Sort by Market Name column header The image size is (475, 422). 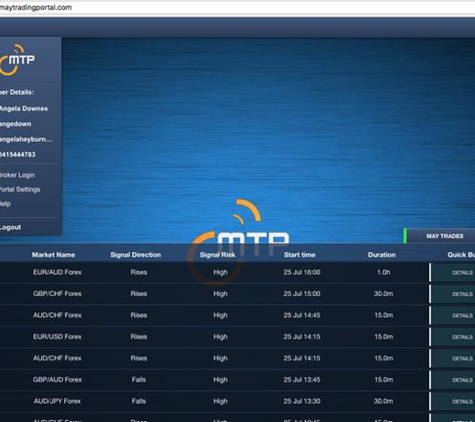53,255
